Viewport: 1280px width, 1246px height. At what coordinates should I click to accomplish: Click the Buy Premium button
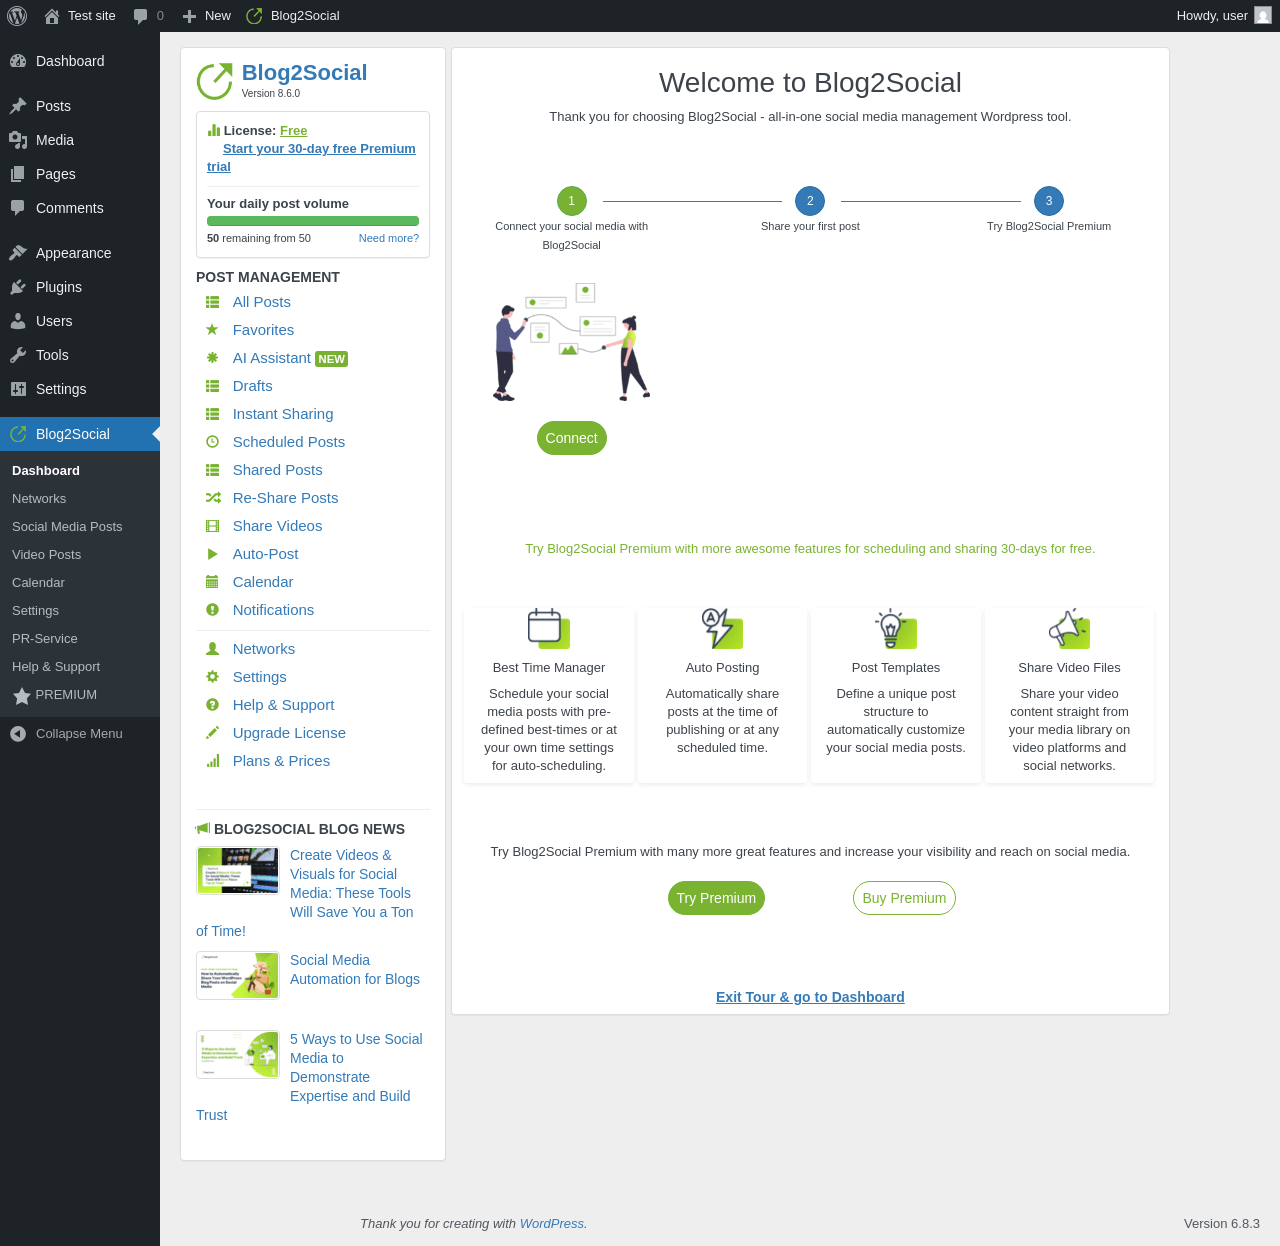904,898
